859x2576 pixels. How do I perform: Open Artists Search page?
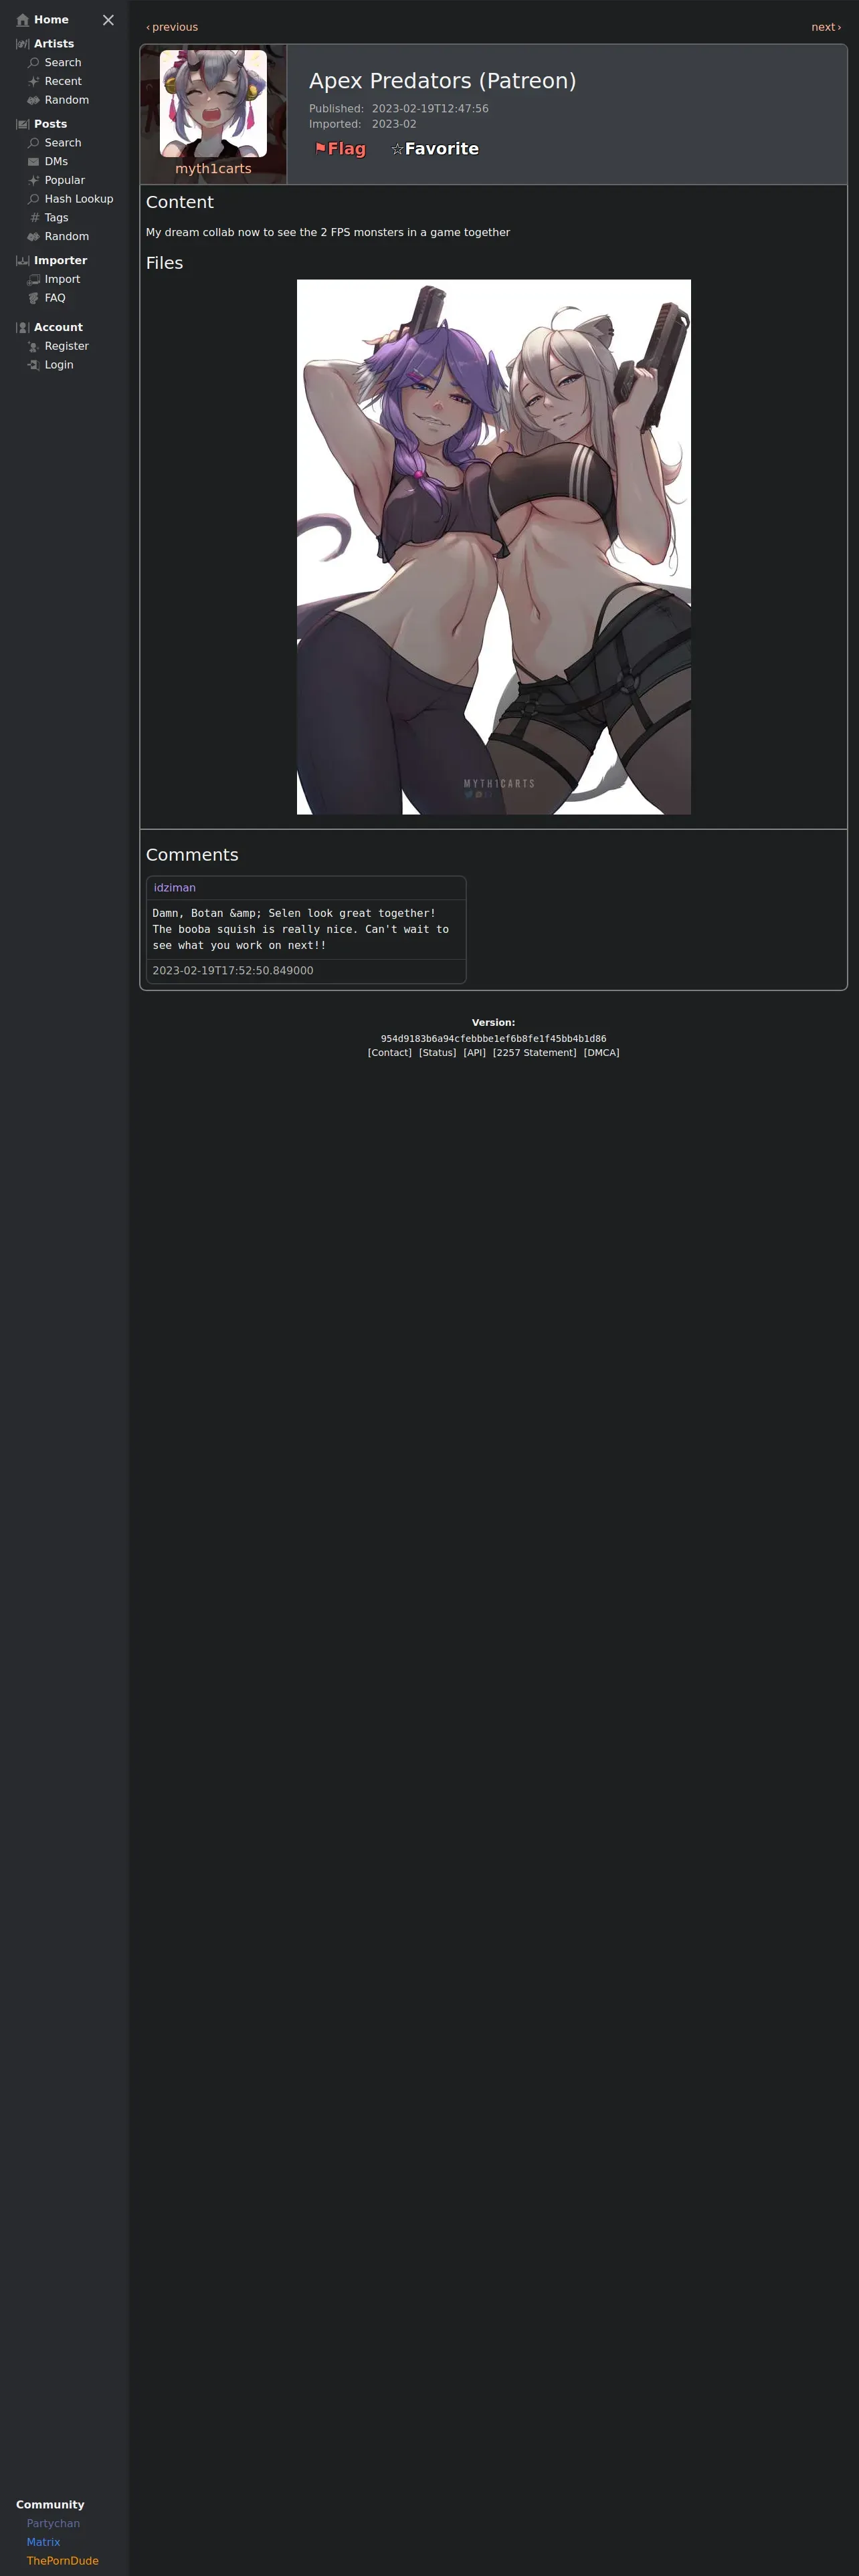(63, 63)
